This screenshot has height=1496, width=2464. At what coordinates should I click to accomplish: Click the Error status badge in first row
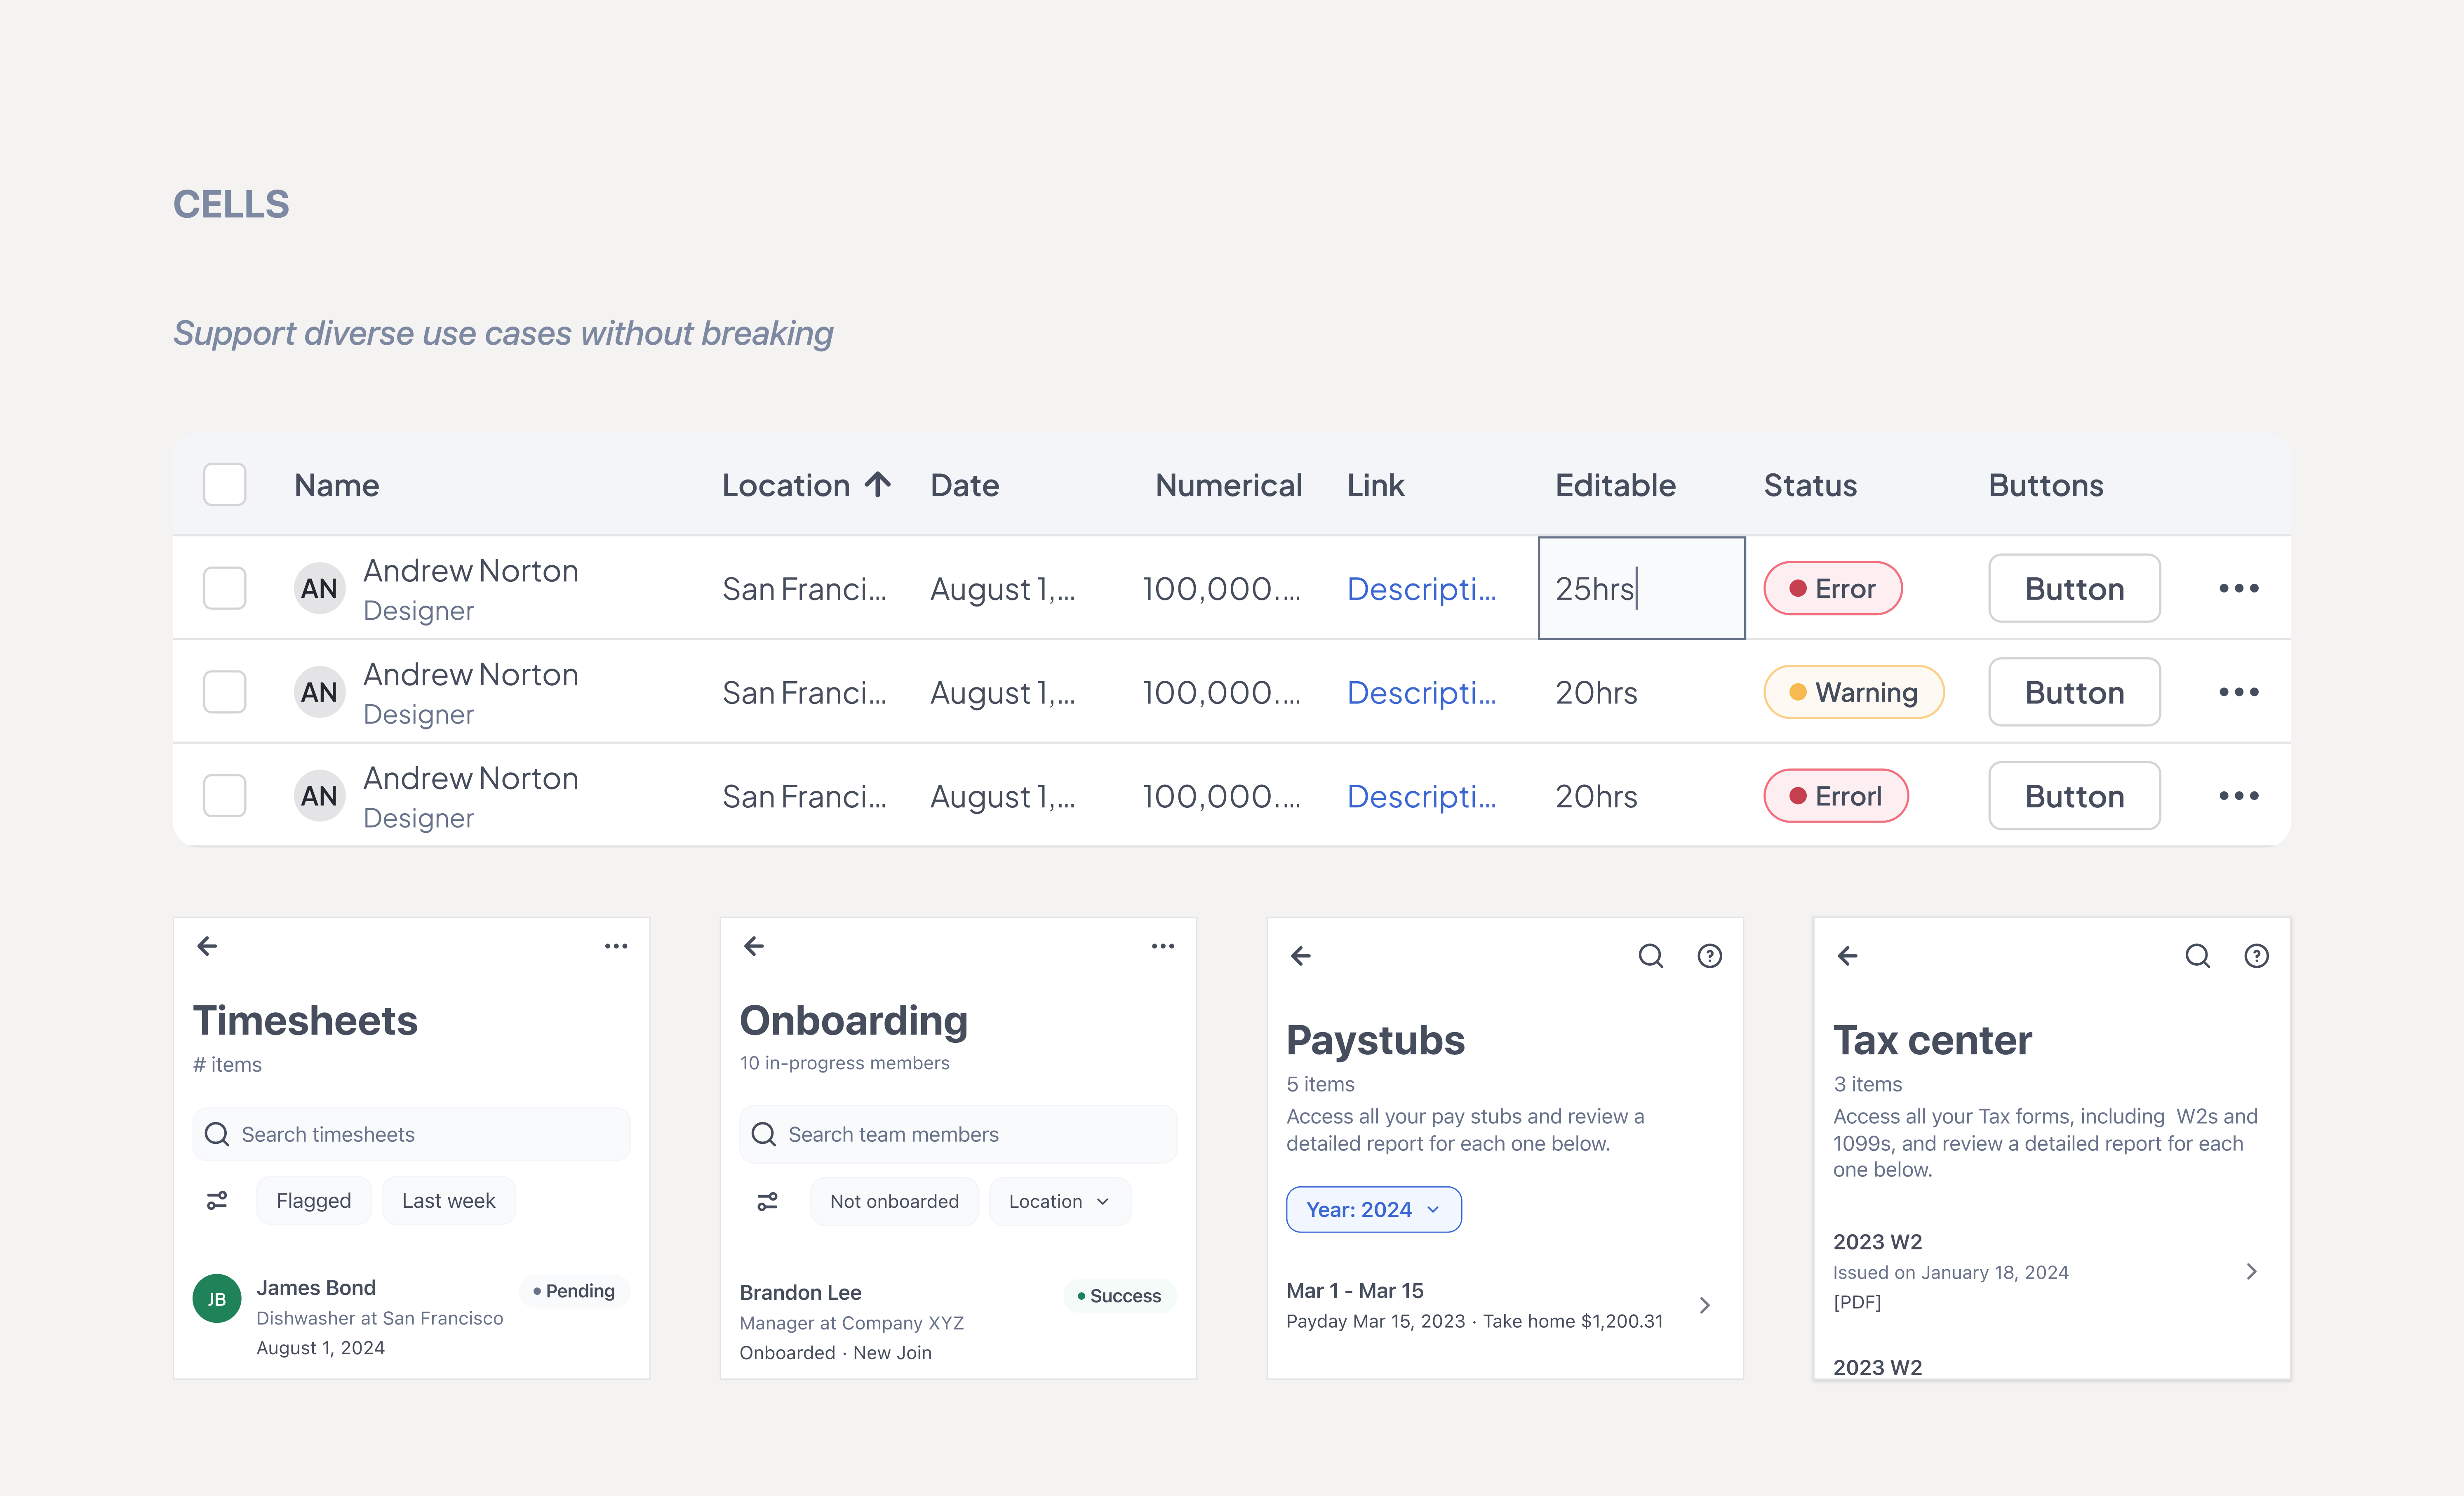1833,588
